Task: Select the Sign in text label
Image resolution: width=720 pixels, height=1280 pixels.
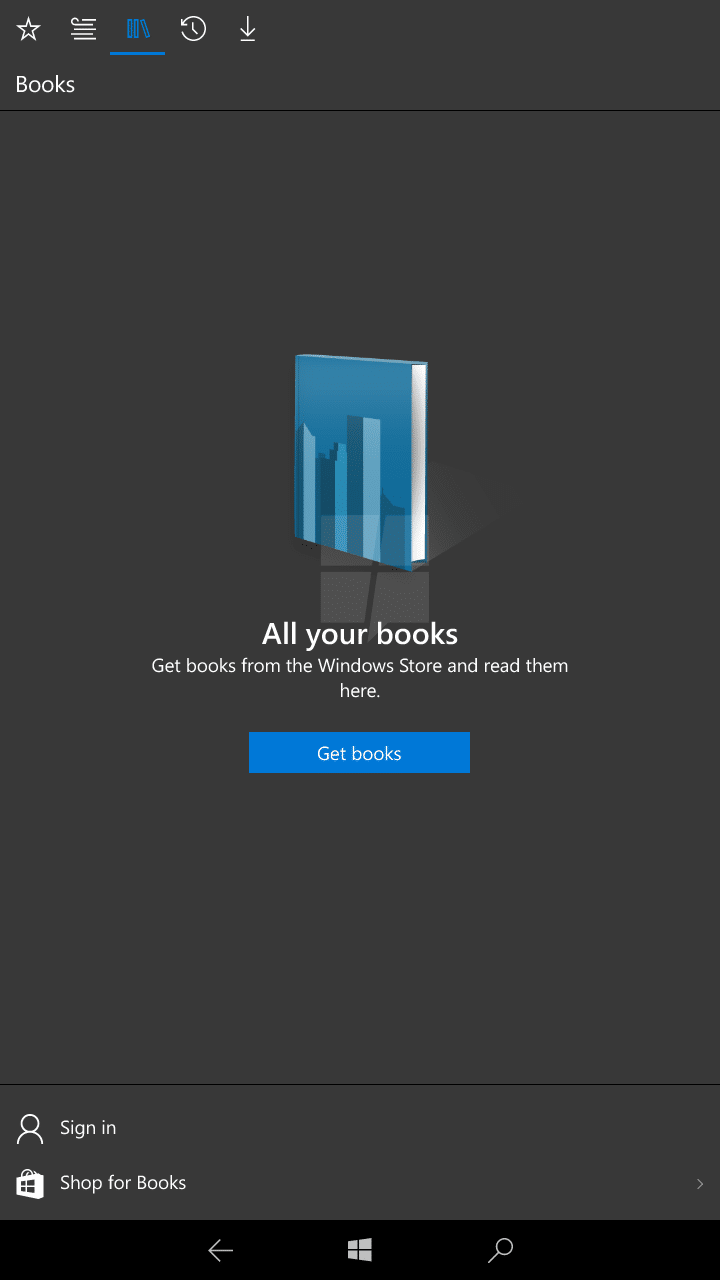Action: pyautogui.click(x=88, y=1128)
